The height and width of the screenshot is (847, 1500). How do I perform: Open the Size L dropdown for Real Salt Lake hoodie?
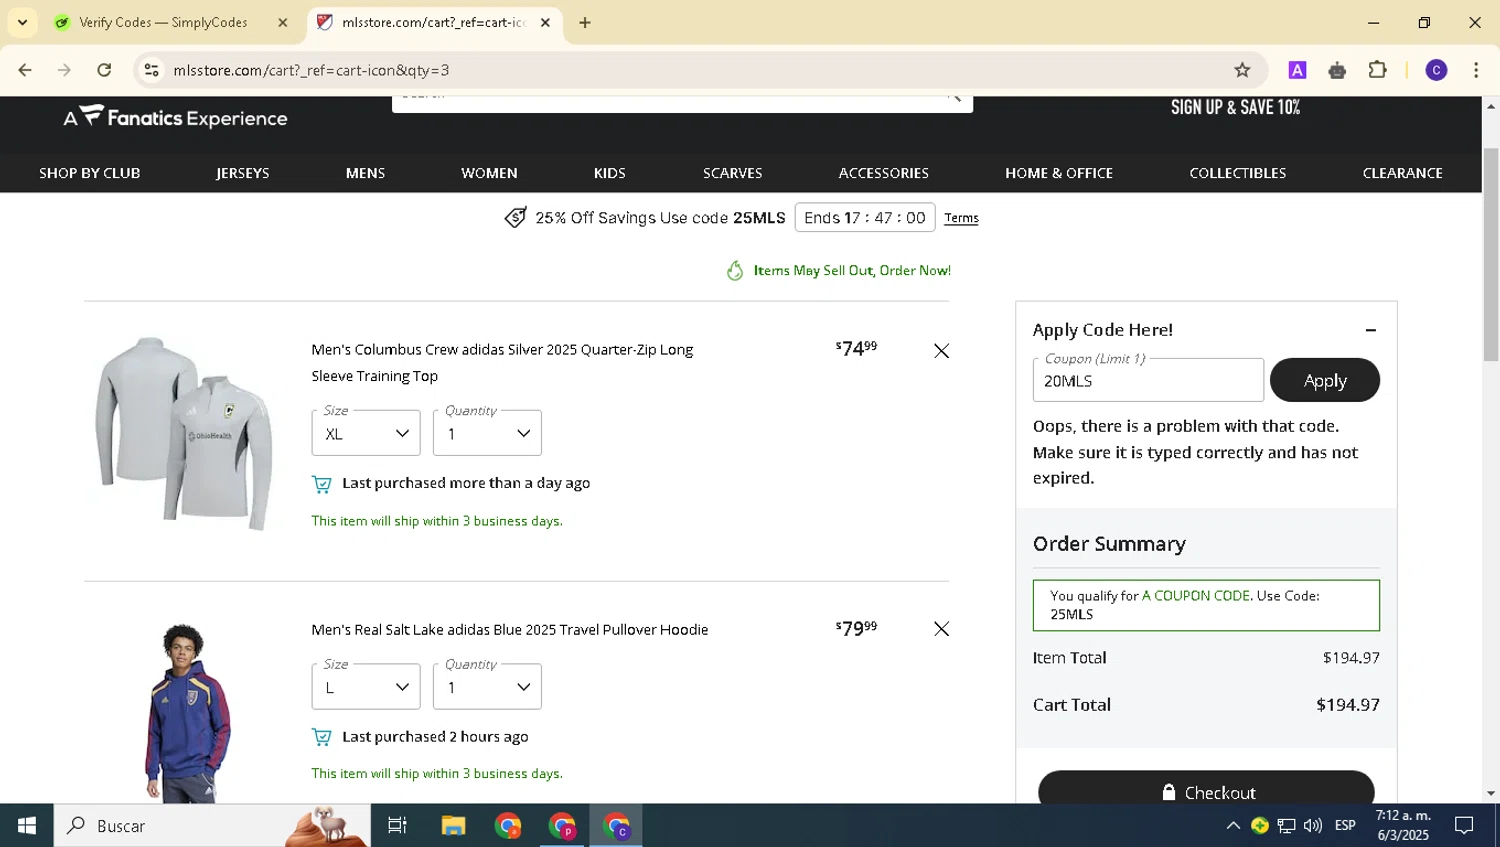[x=366, y=687]
